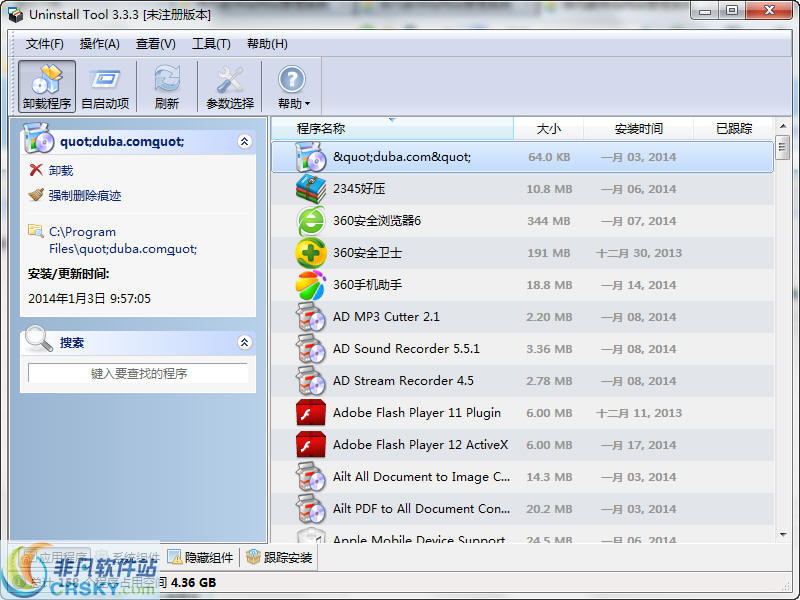Click the Adobe Flash Player 12 ActiveX icon
Viewport: 800px width, 600px height.
[312, 445]
